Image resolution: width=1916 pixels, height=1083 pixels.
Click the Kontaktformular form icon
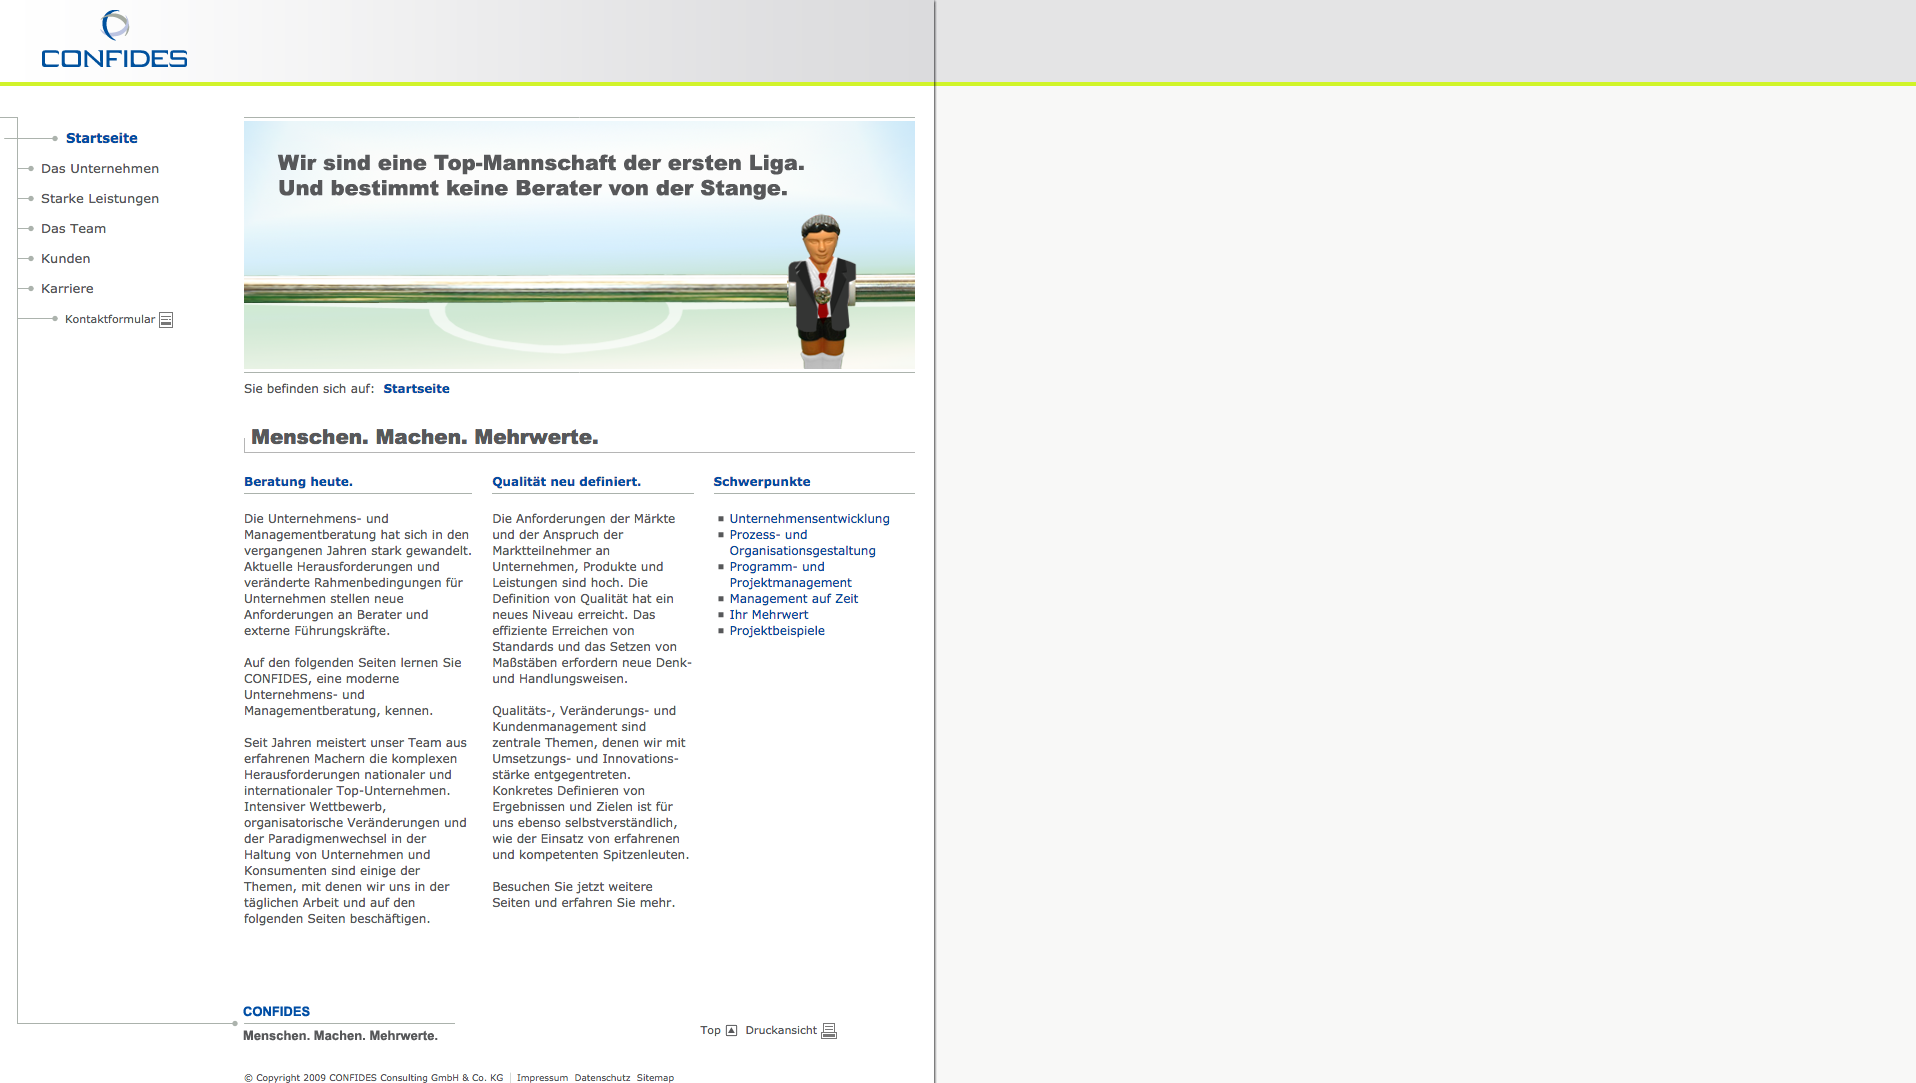(x=166, y=320)
